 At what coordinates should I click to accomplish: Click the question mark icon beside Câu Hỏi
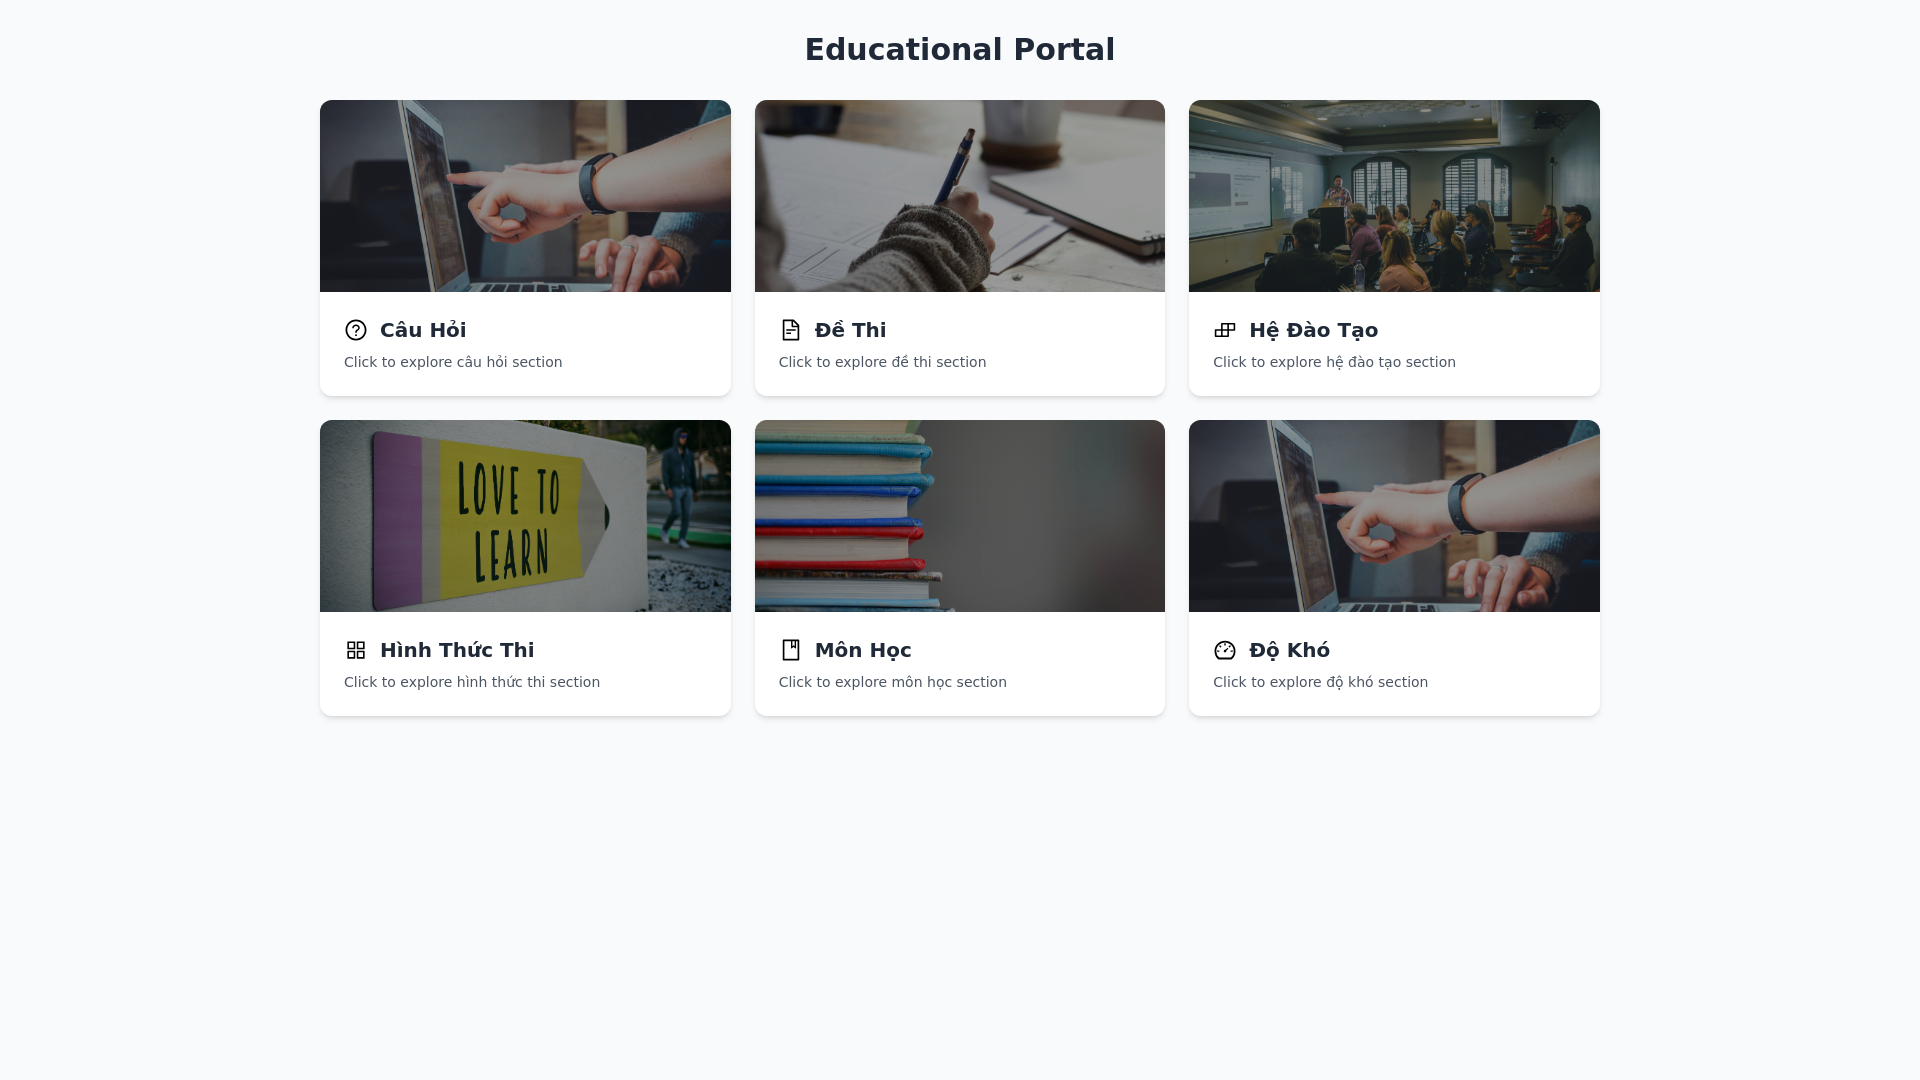click(x=356, y=330)
